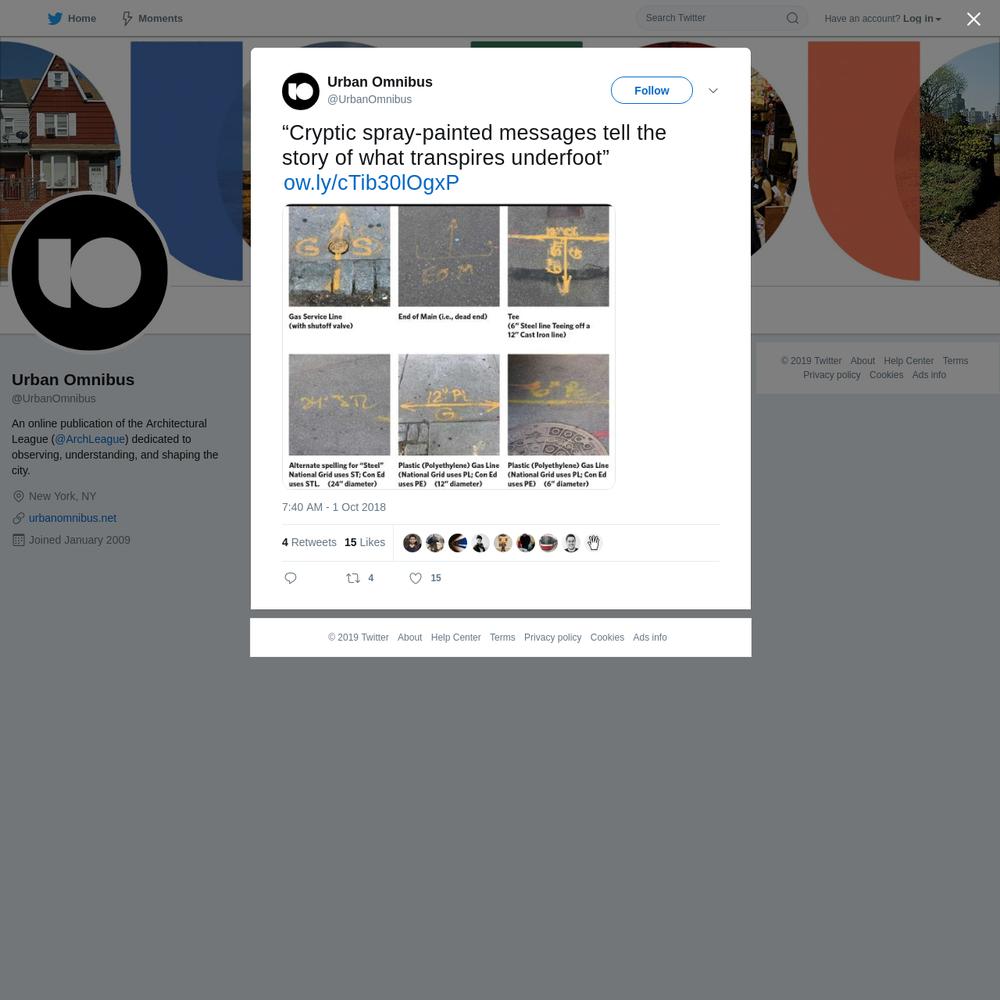Open urbanomnibus.net profile link
Screen dimensions: 1000x1000
pos(73,518)
